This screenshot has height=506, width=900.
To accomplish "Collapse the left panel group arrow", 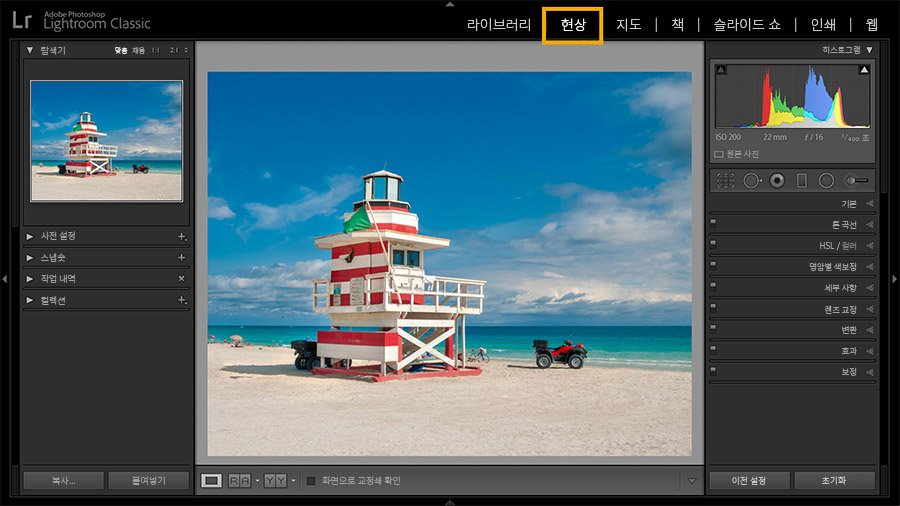I will pyautogui.click(x=5, y=279).
